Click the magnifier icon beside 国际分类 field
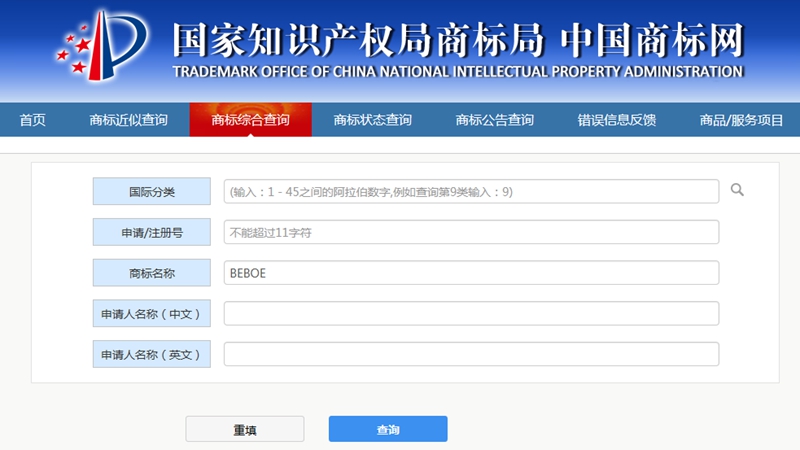This screenshot has width=800, height=450. pos(737,190)
